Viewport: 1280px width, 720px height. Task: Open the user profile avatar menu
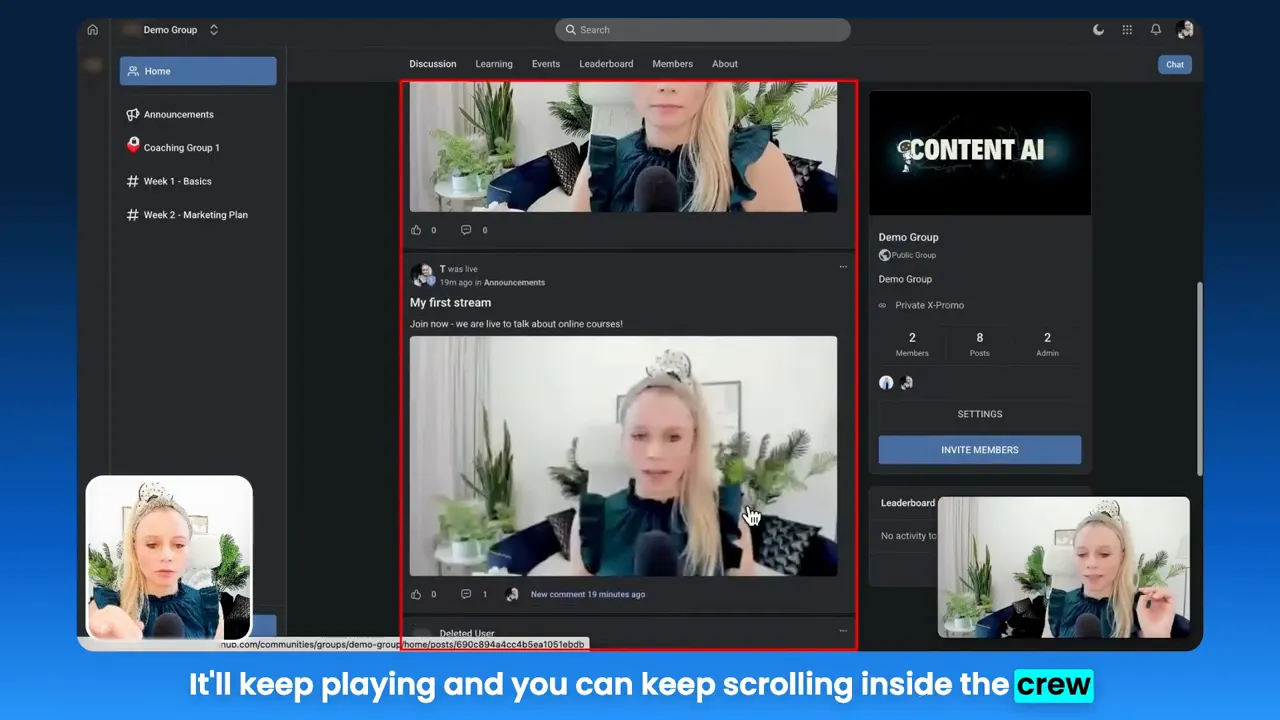coord(1185,30)
